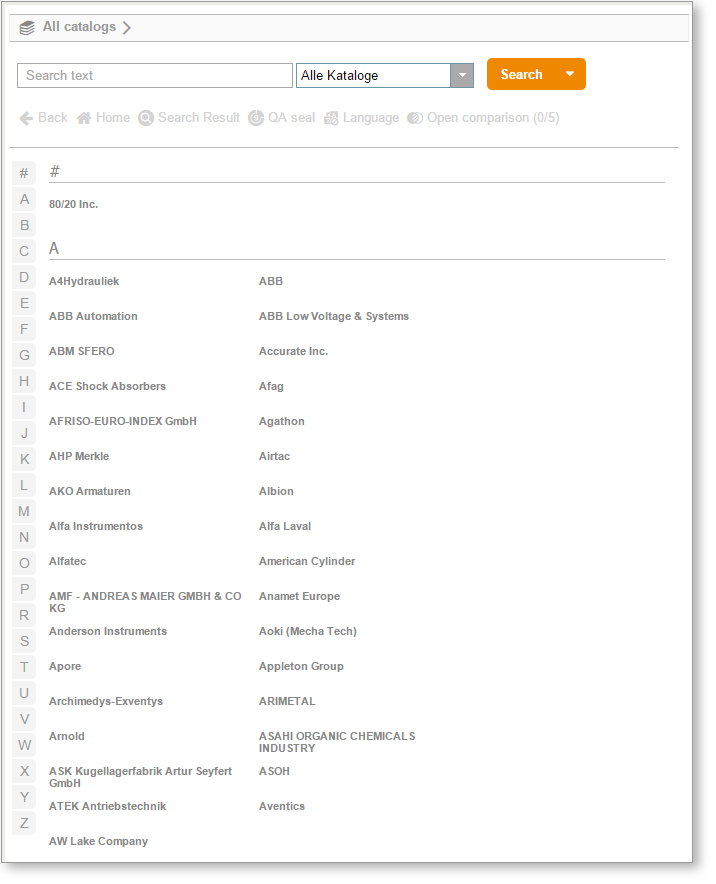Open the Arnold catalog
The height and width of the screenshot is (884, 716).
pos(67,736)
